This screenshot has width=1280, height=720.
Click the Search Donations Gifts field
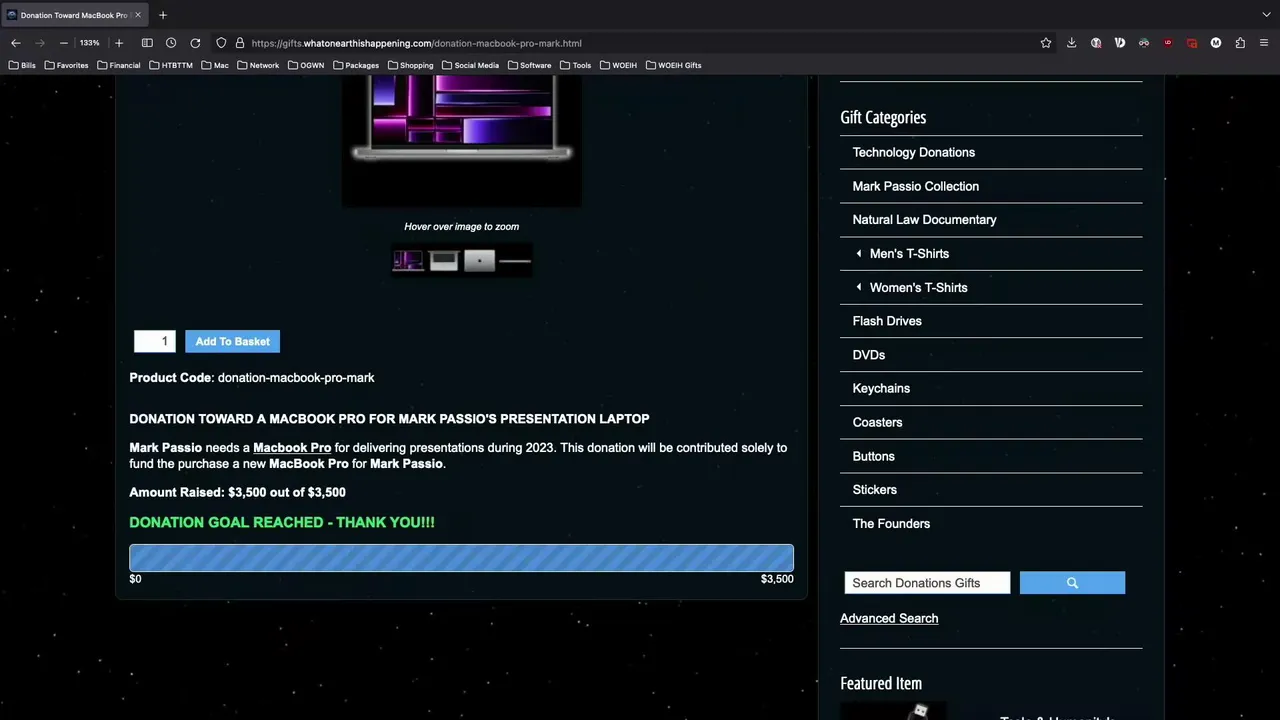click(927, 583)
